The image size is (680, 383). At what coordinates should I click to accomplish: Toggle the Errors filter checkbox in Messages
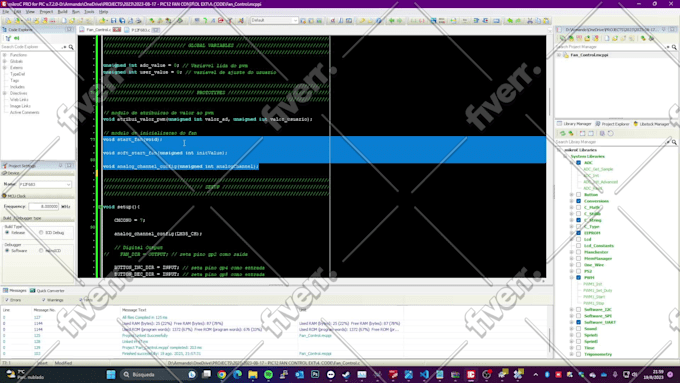pyautogui.click(x=6, y=300)
